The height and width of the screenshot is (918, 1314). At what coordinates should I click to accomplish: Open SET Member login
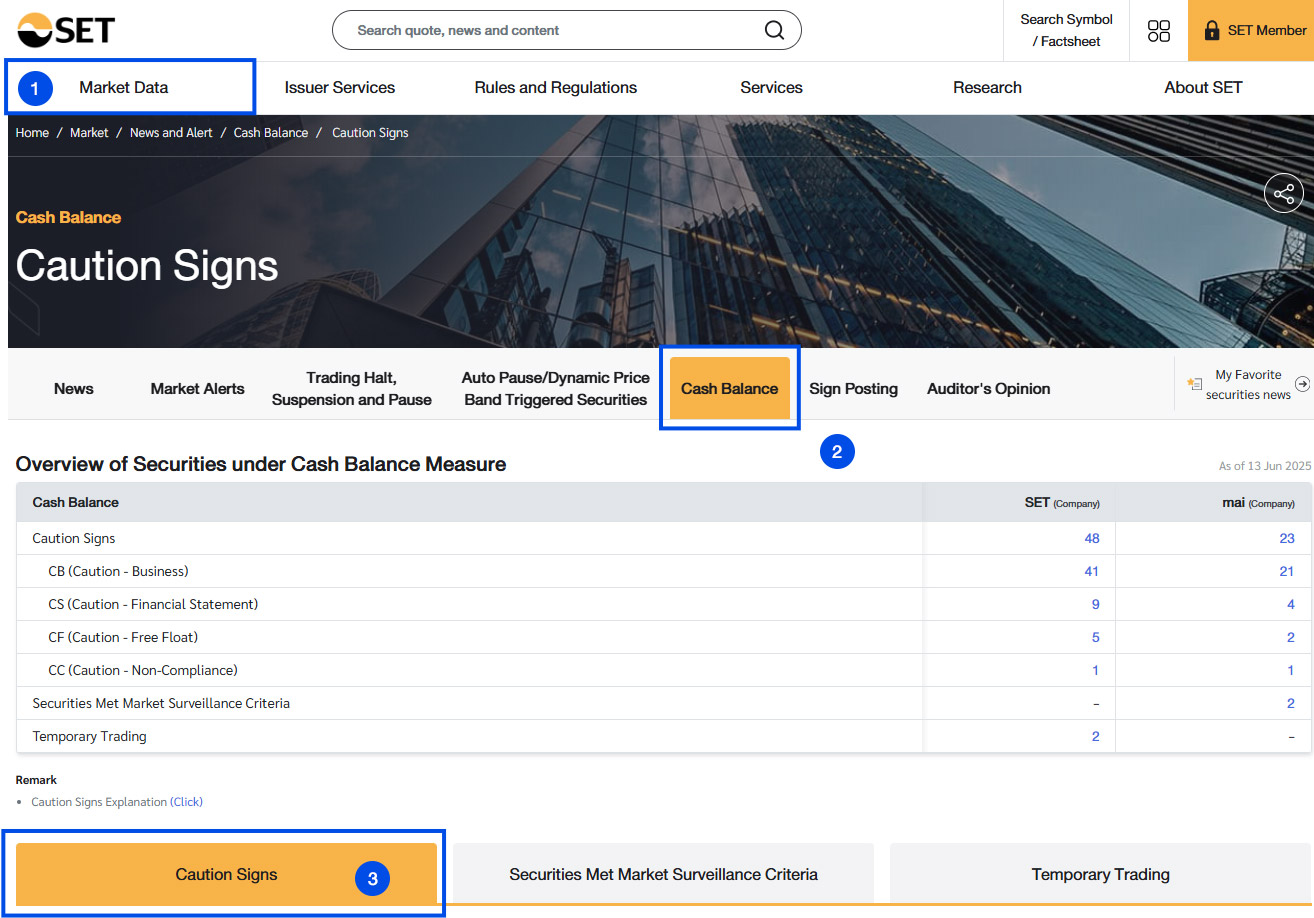[1251, 30]
